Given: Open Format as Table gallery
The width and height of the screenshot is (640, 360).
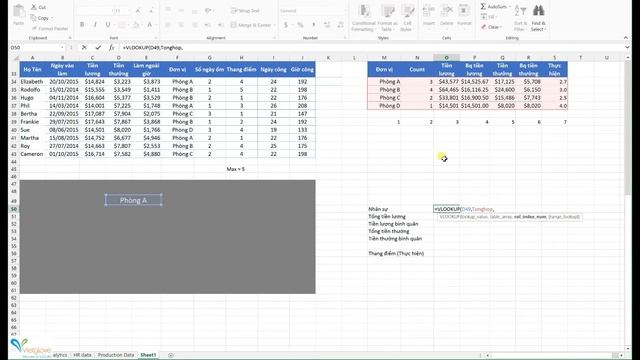Looking at the screenshot, I should [387, 18].
